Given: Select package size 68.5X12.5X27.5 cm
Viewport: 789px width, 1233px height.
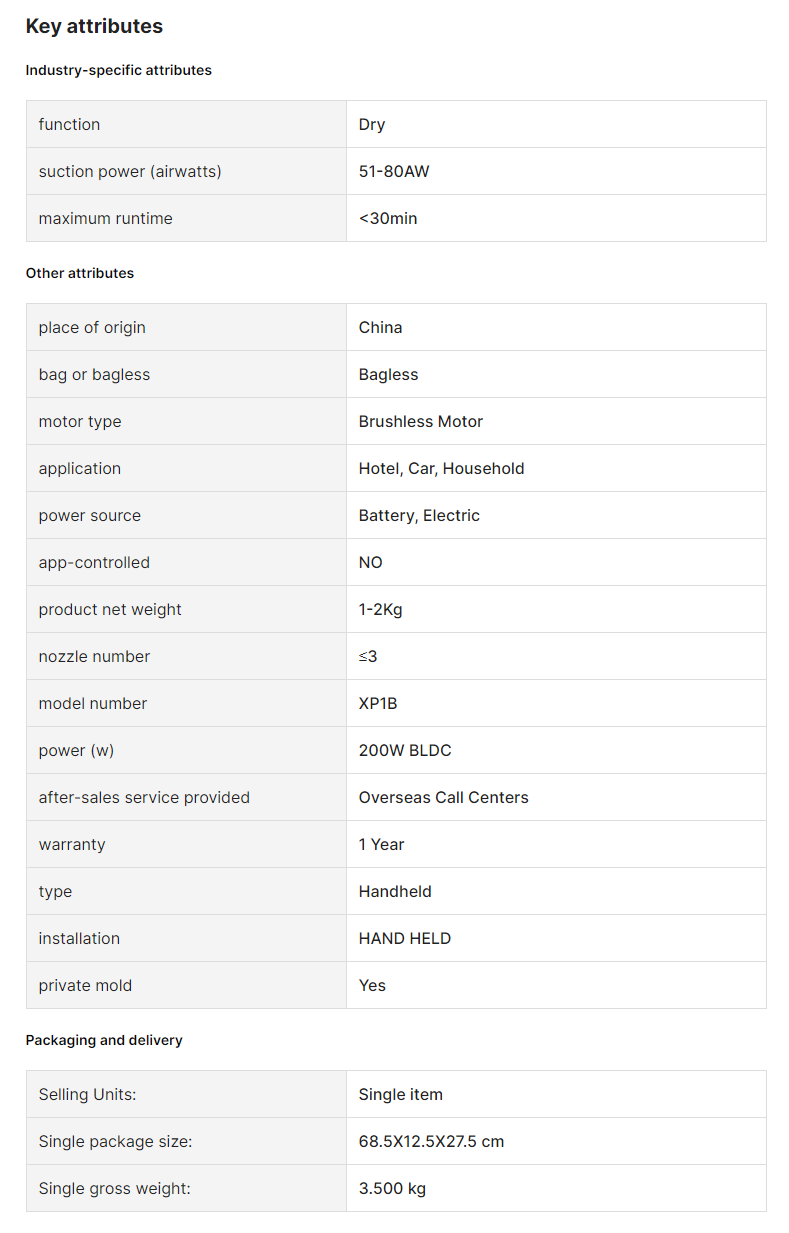Looking at the screenshot, I should pyautogui.click(x=432, y=1141).
